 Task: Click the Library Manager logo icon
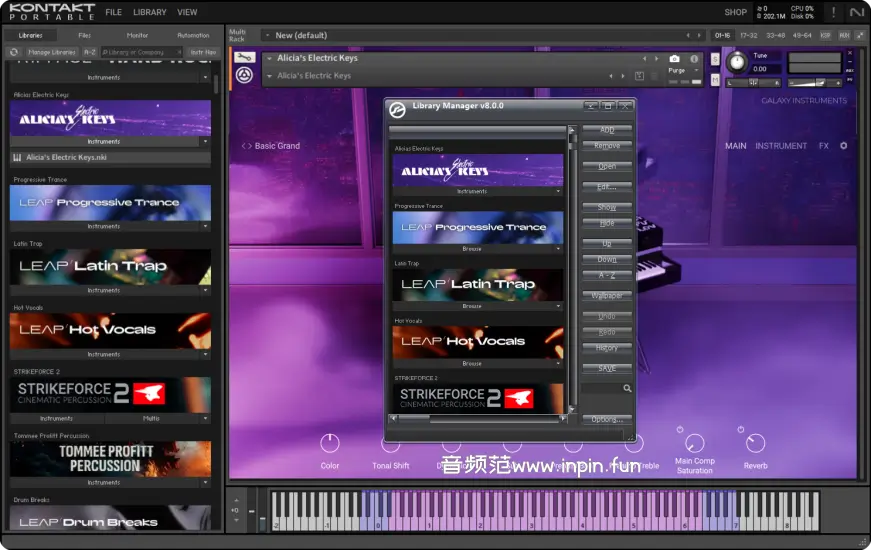397,110
